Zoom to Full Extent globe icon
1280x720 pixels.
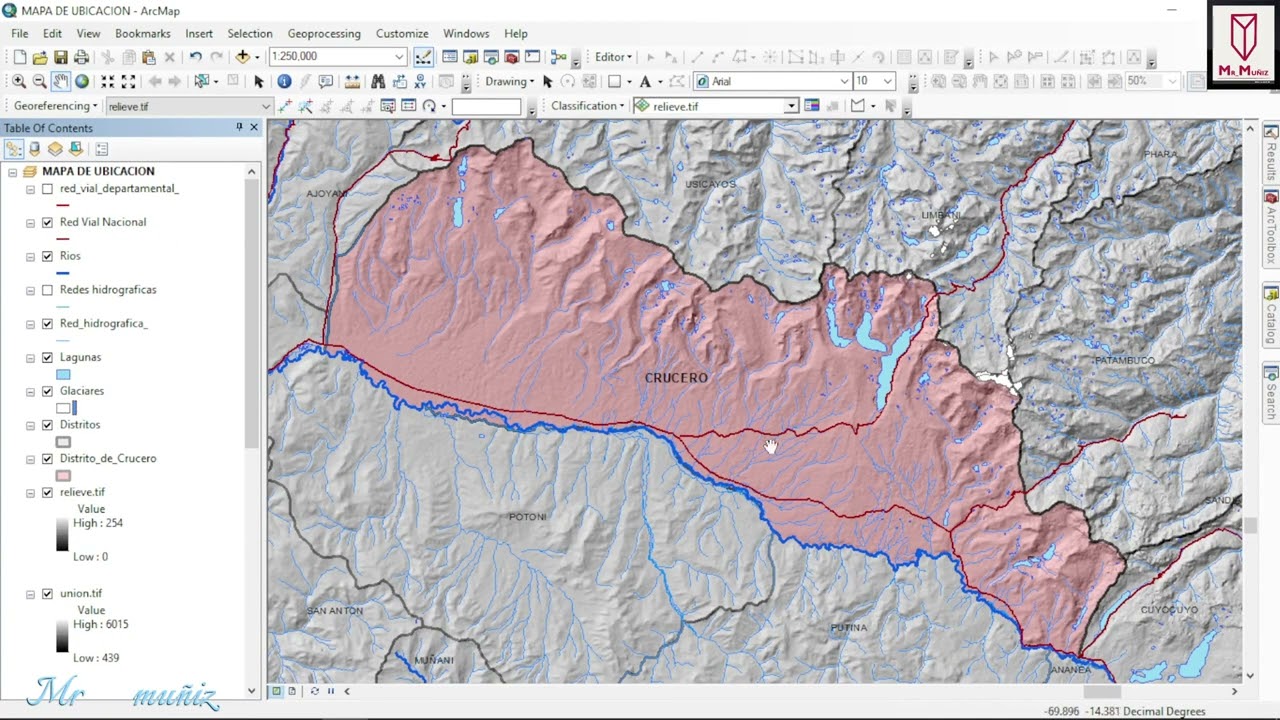pyautogui.click(x=82, y=81)
